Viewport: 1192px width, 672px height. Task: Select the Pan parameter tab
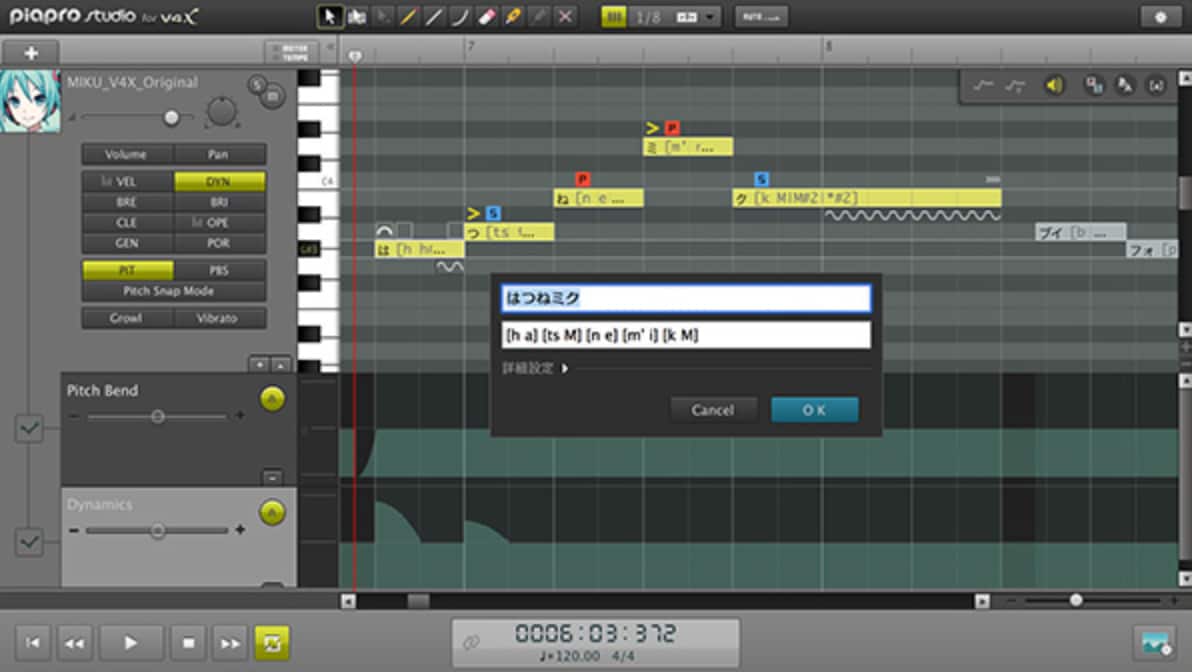tap(219, 154)
